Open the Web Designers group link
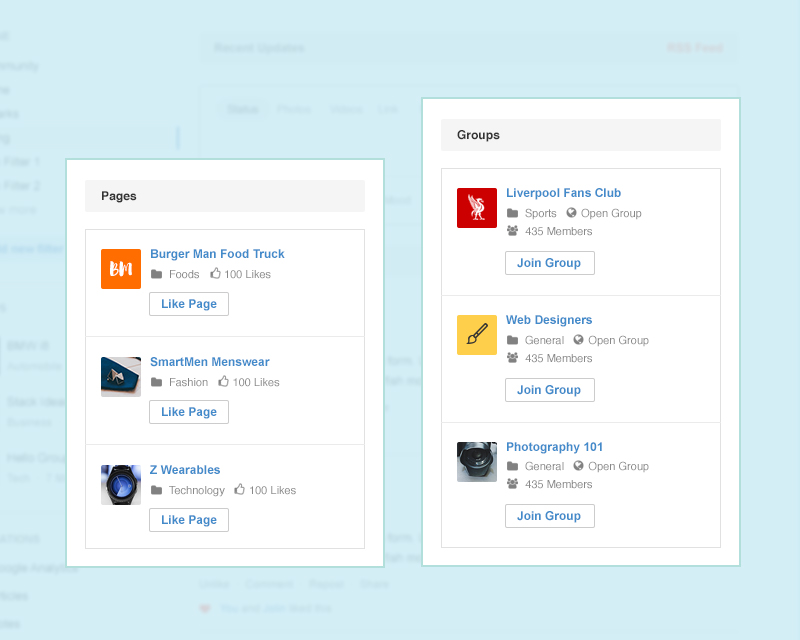The height and width of the screenshot is (640, 800). click(549, 320)
